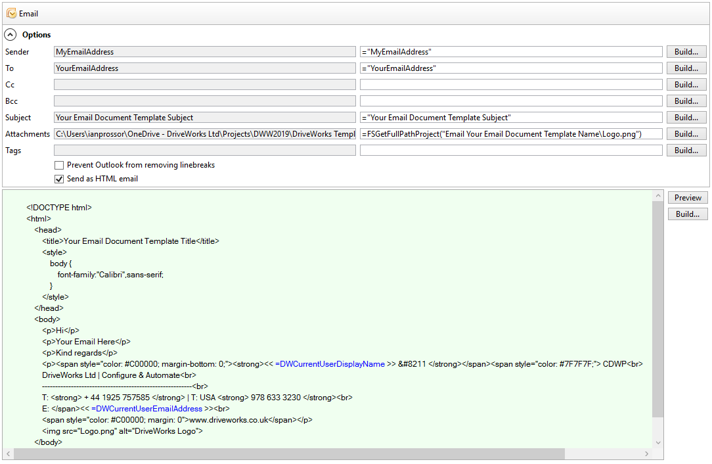This screenshot has height=464, width=712.
Task: Open Build for the To field
Action: coord(686,68)
